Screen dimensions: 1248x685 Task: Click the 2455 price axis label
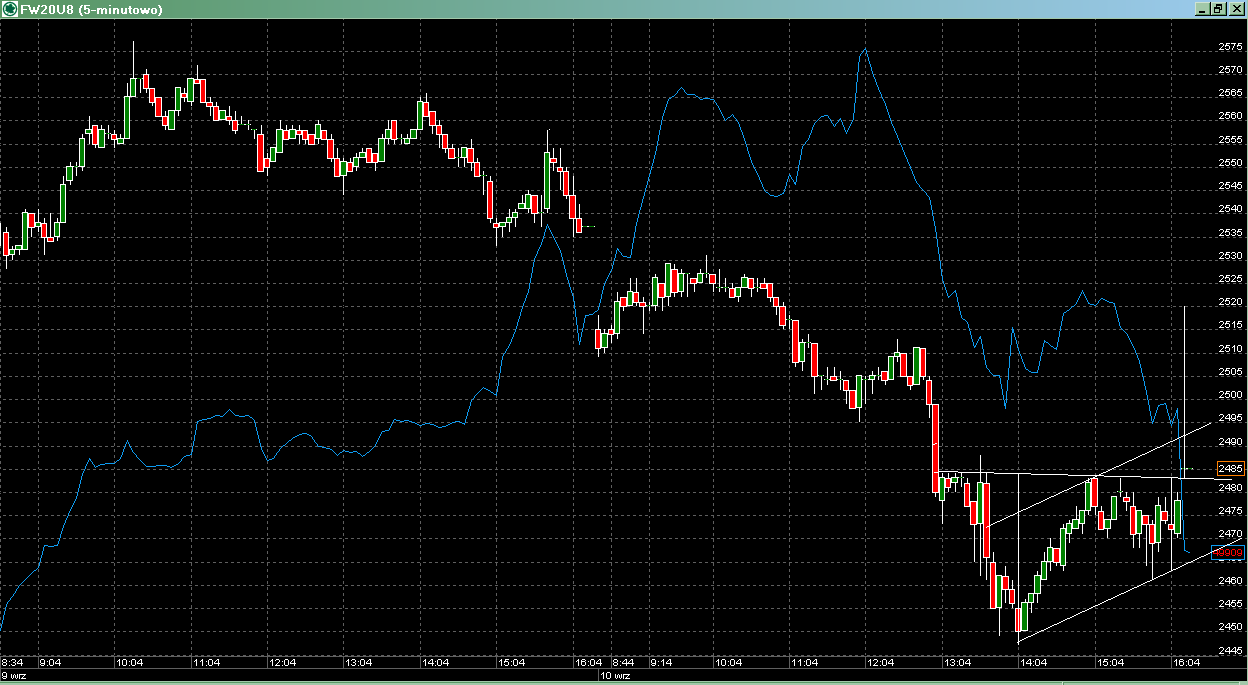1230,604
